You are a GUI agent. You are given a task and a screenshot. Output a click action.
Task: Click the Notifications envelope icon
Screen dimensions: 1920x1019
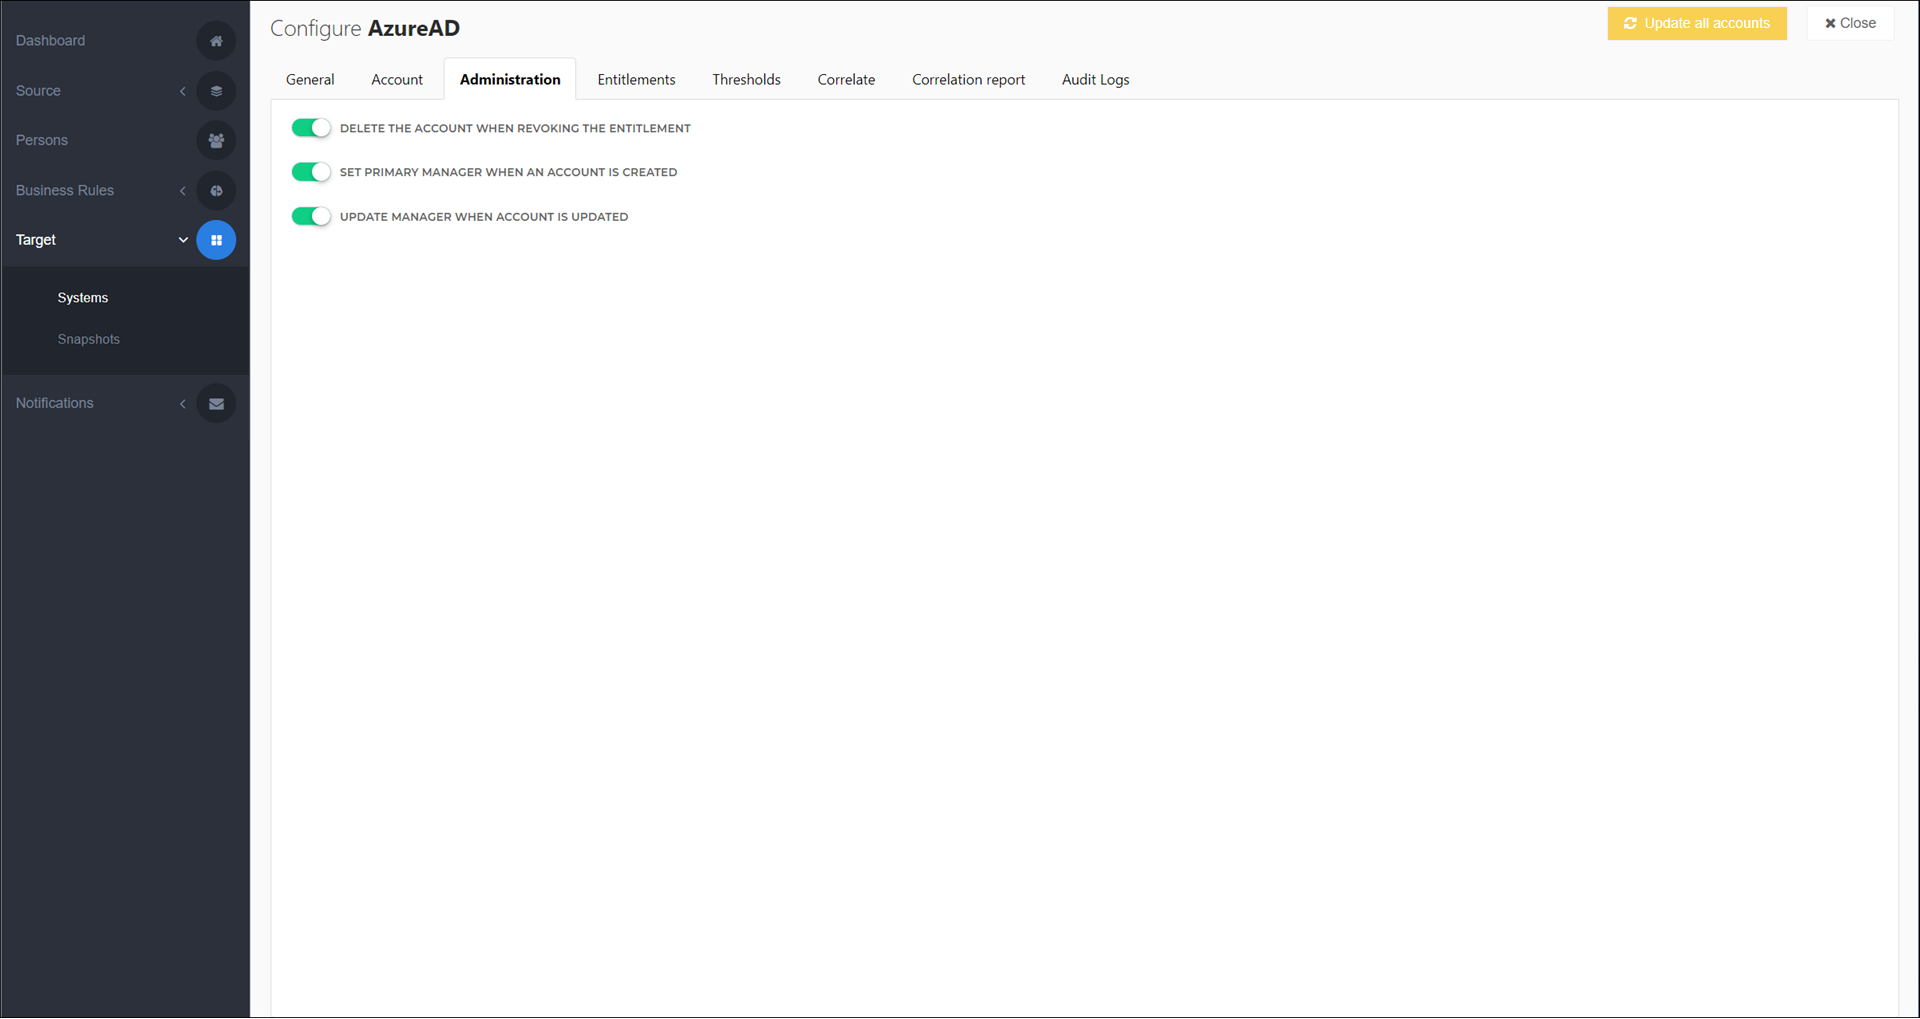pos(216,404)
